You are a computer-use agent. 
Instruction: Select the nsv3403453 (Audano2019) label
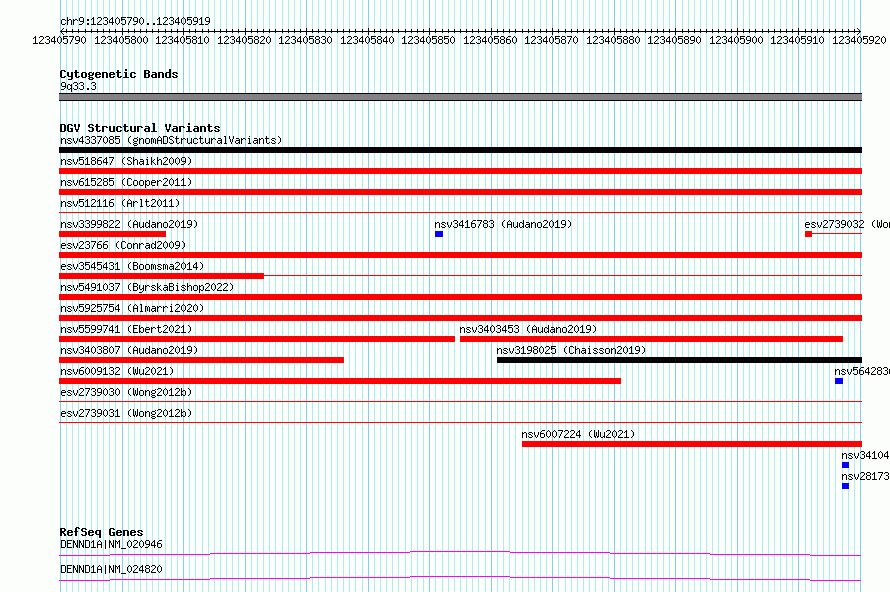528,329
